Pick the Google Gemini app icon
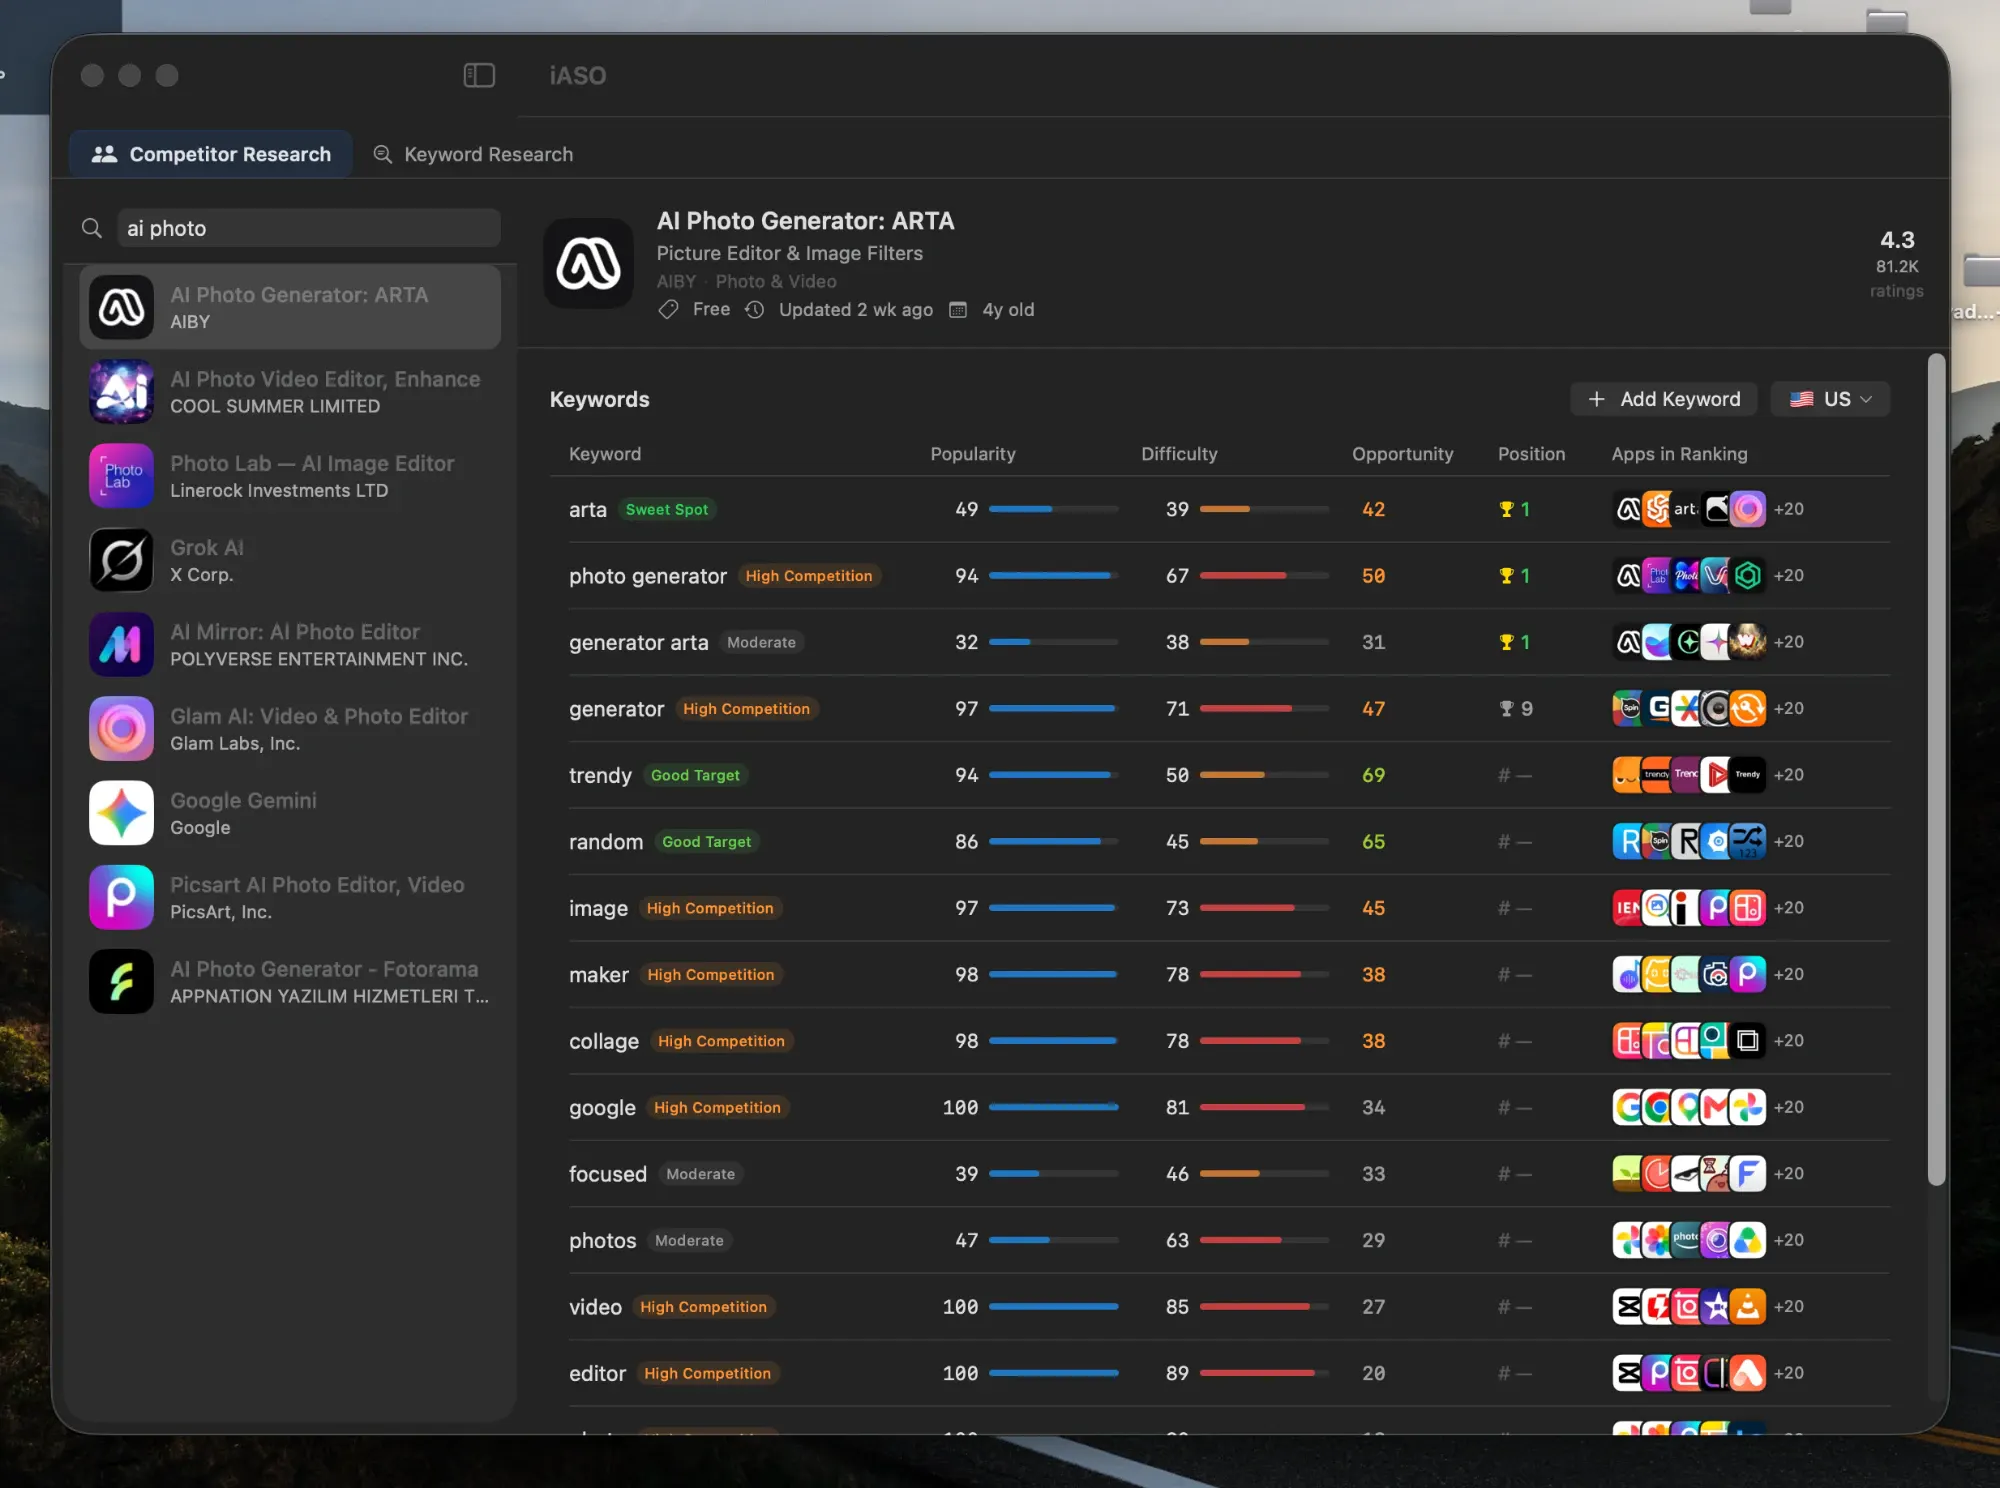2000x1488 pixels. point(121,813)
